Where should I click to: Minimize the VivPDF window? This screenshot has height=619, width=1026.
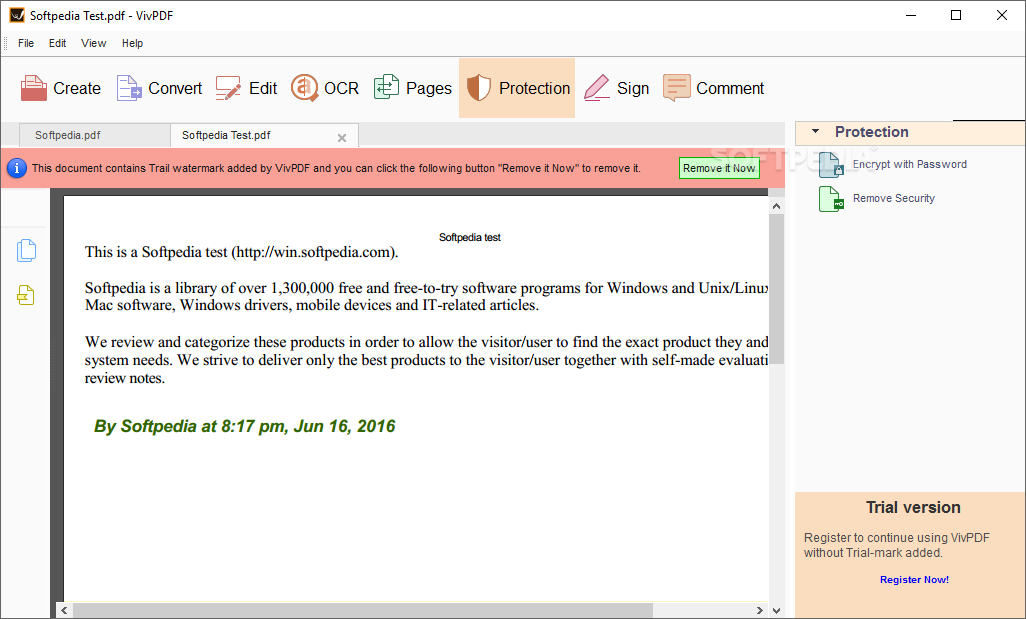(x=910, y=15)
